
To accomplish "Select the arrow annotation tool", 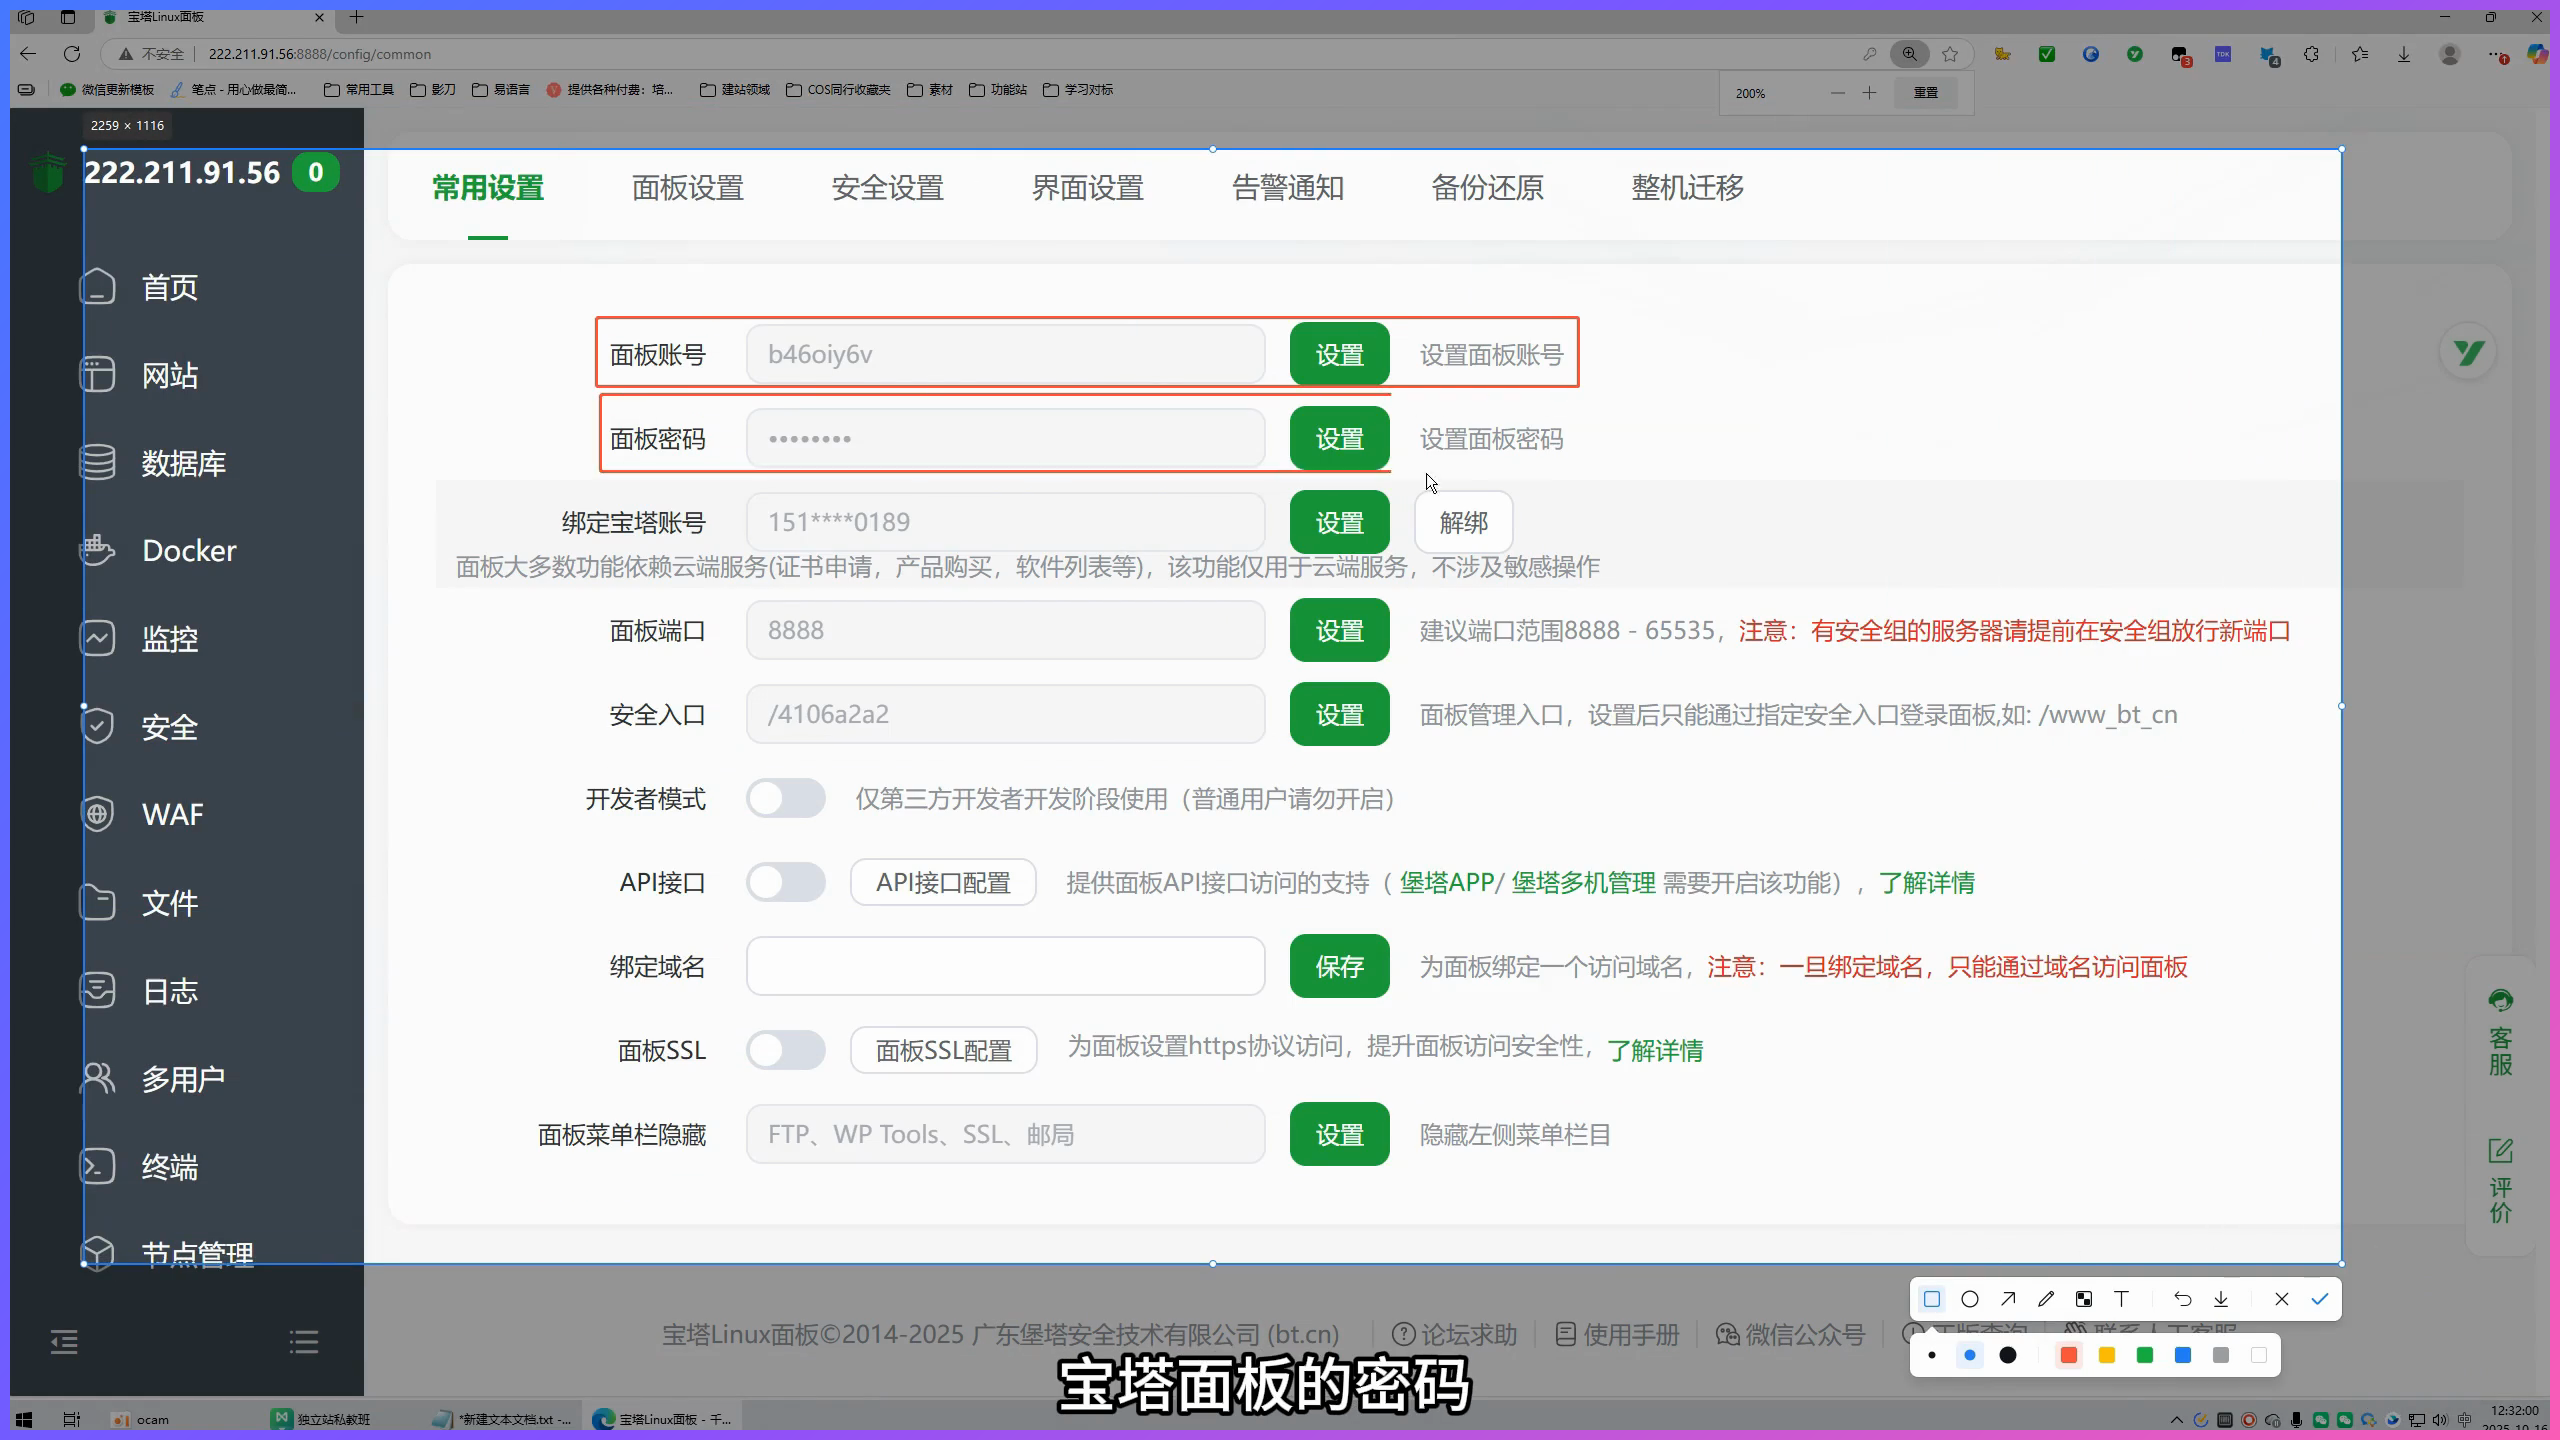I will click(2008, 1299).
